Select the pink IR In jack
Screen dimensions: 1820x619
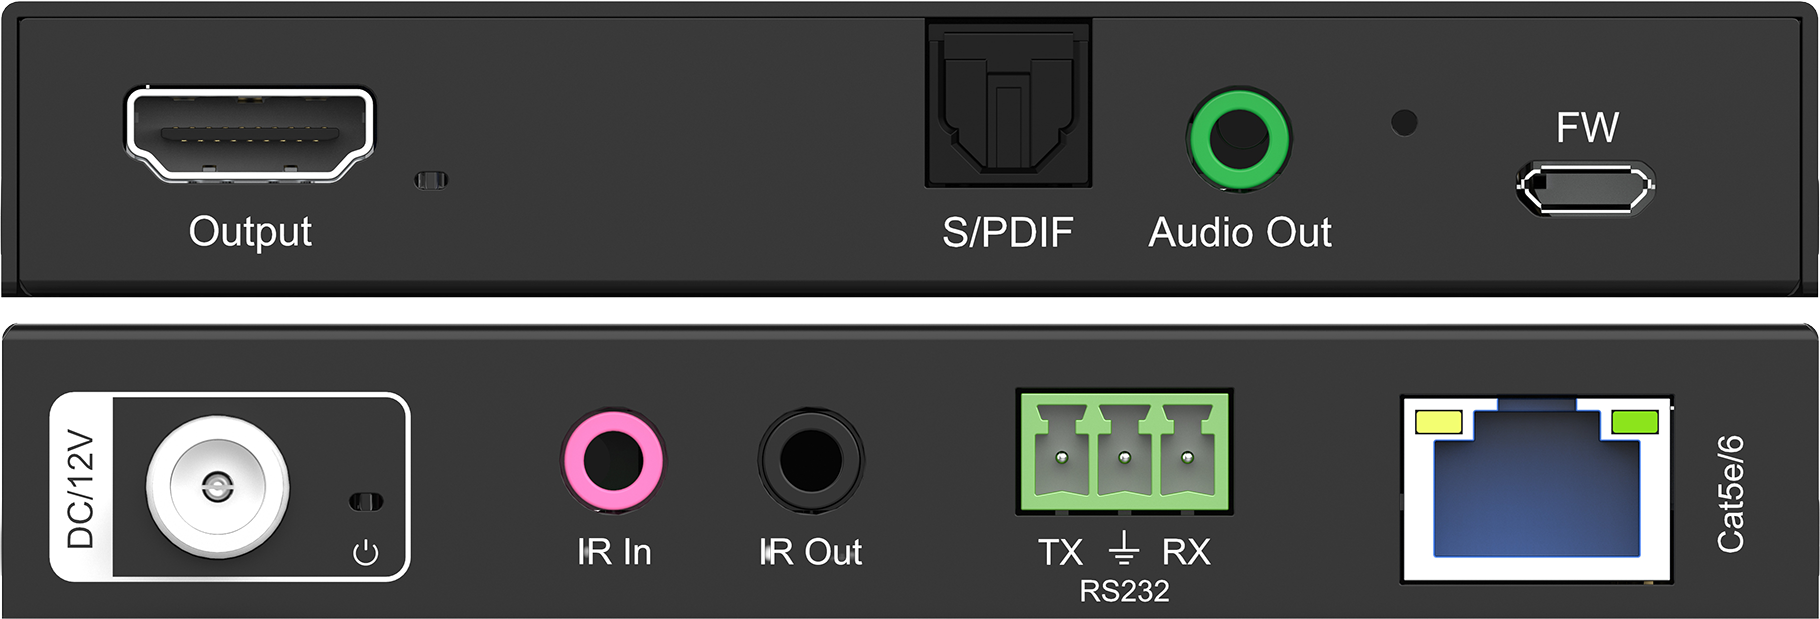(x=613, y=461)
